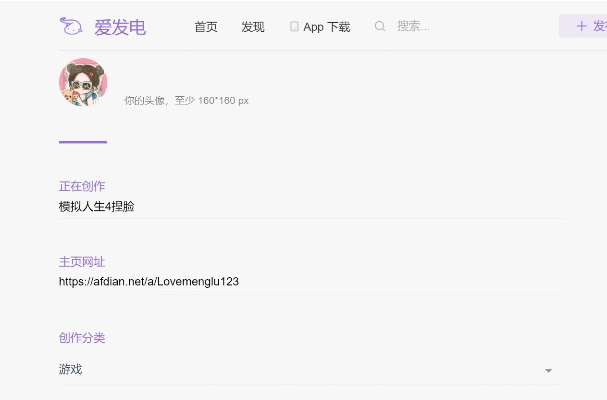Click the 创作分类 category label
The image size is (607, 400).
(x=82, y=338)
